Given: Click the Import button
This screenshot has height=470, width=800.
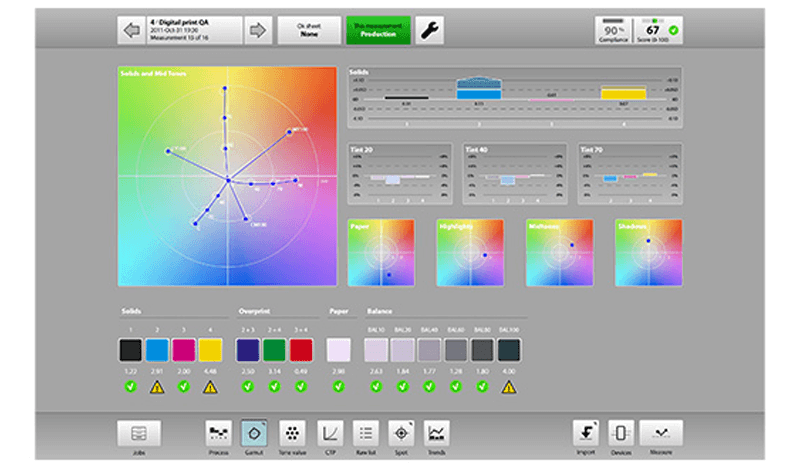Looking at the screenshot, I should (x=586, y=434).
